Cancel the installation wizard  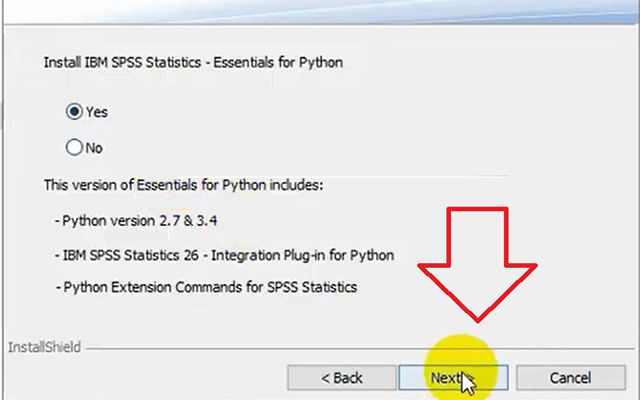point(571,378)
